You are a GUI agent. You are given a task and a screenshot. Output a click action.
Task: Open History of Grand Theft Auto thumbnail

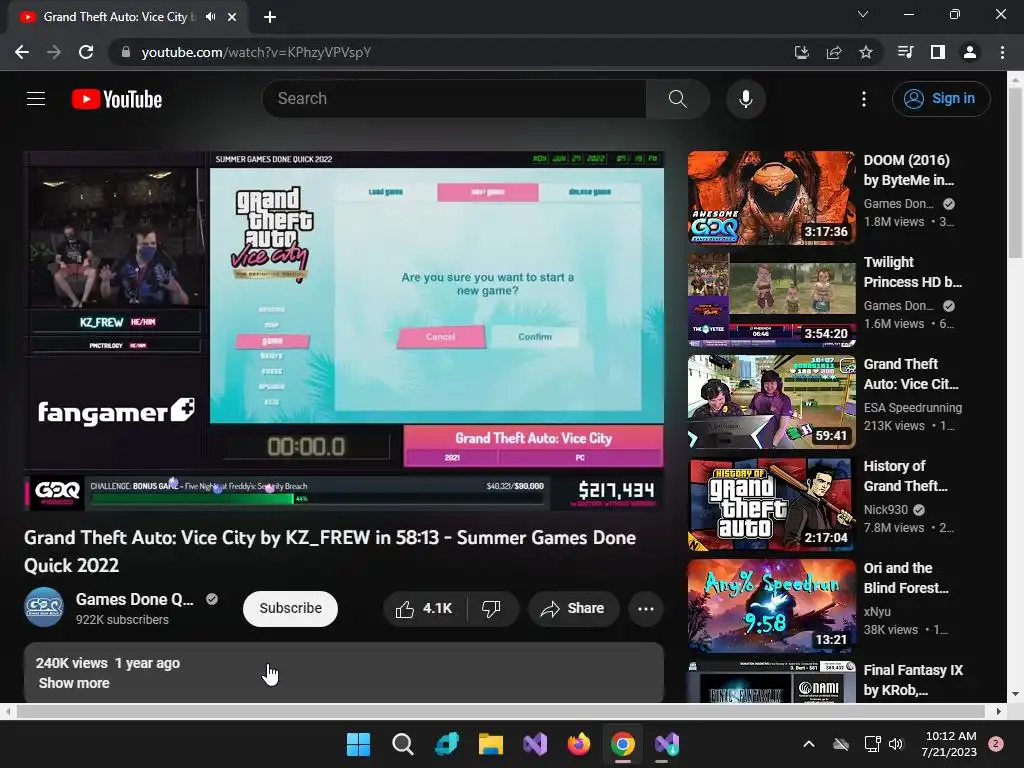pyautogui.click(x=771, y=504)
